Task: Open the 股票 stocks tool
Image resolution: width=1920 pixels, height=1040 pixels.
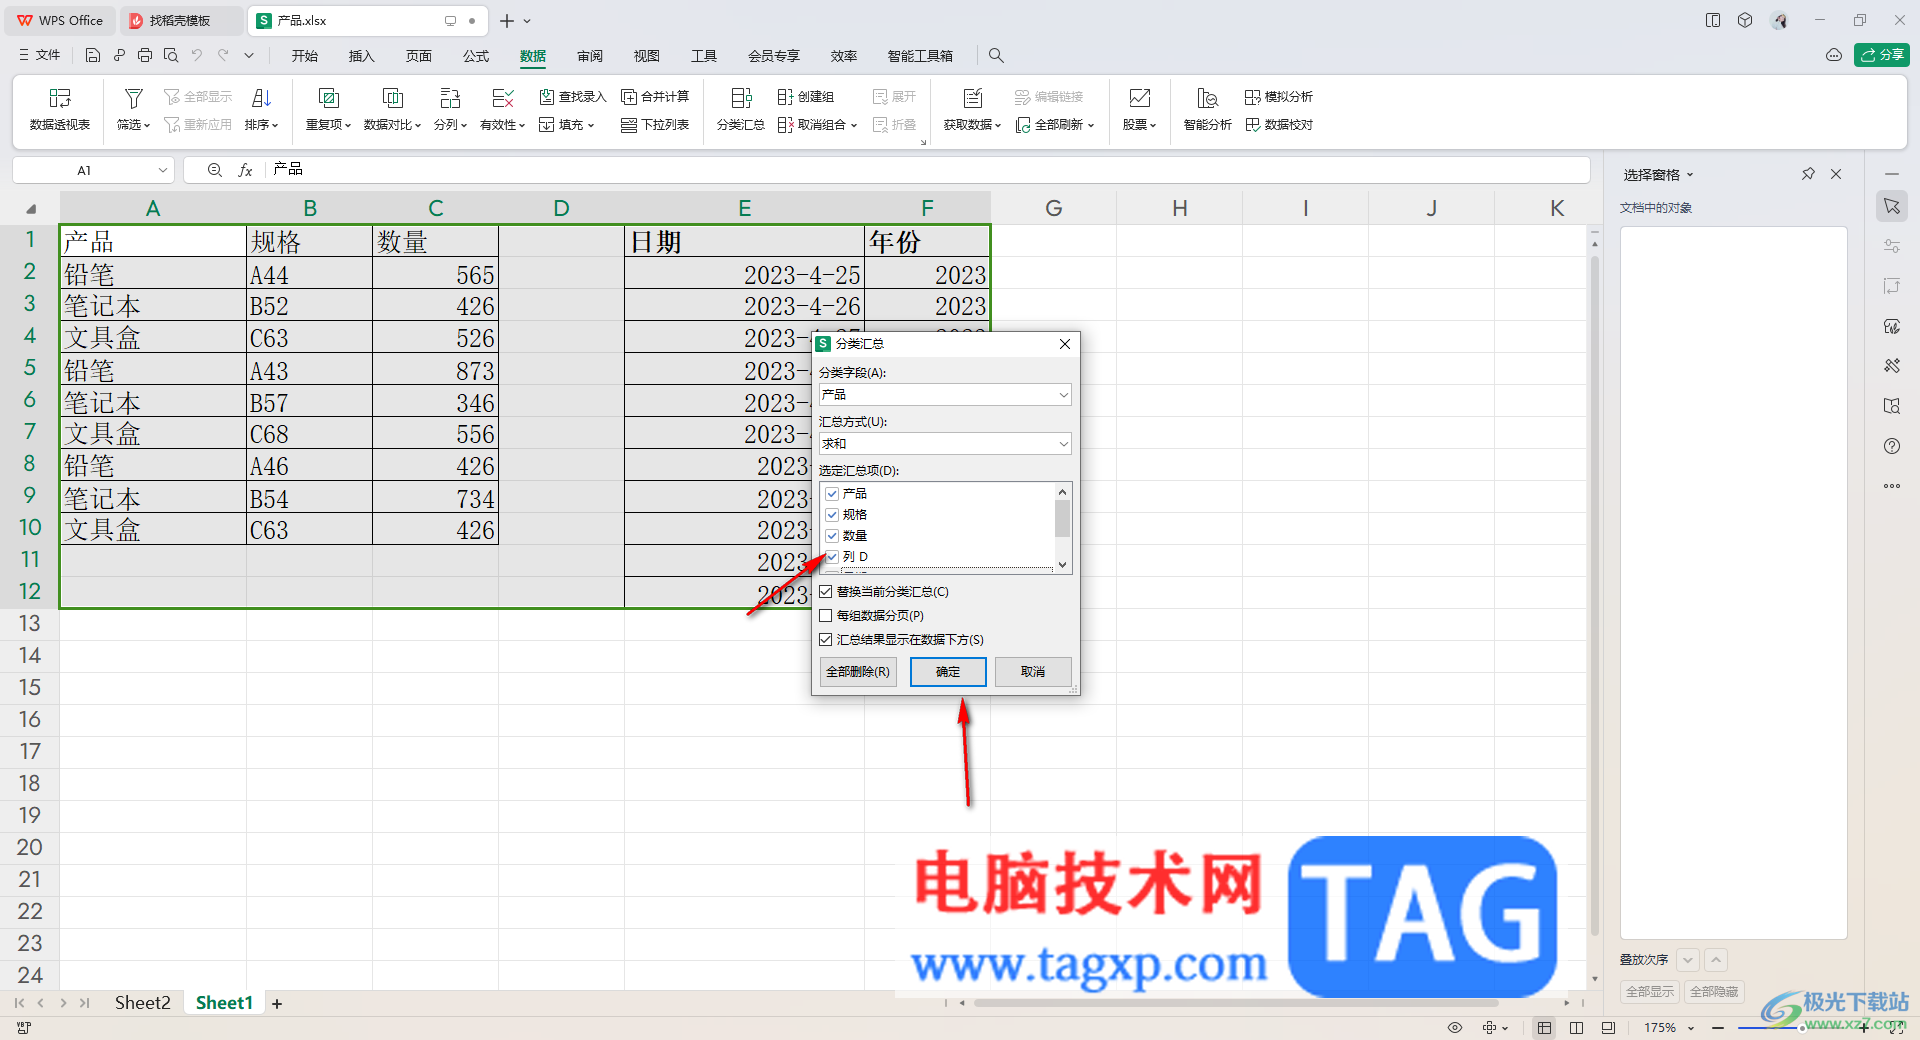Action: (x=1139, y=109)
